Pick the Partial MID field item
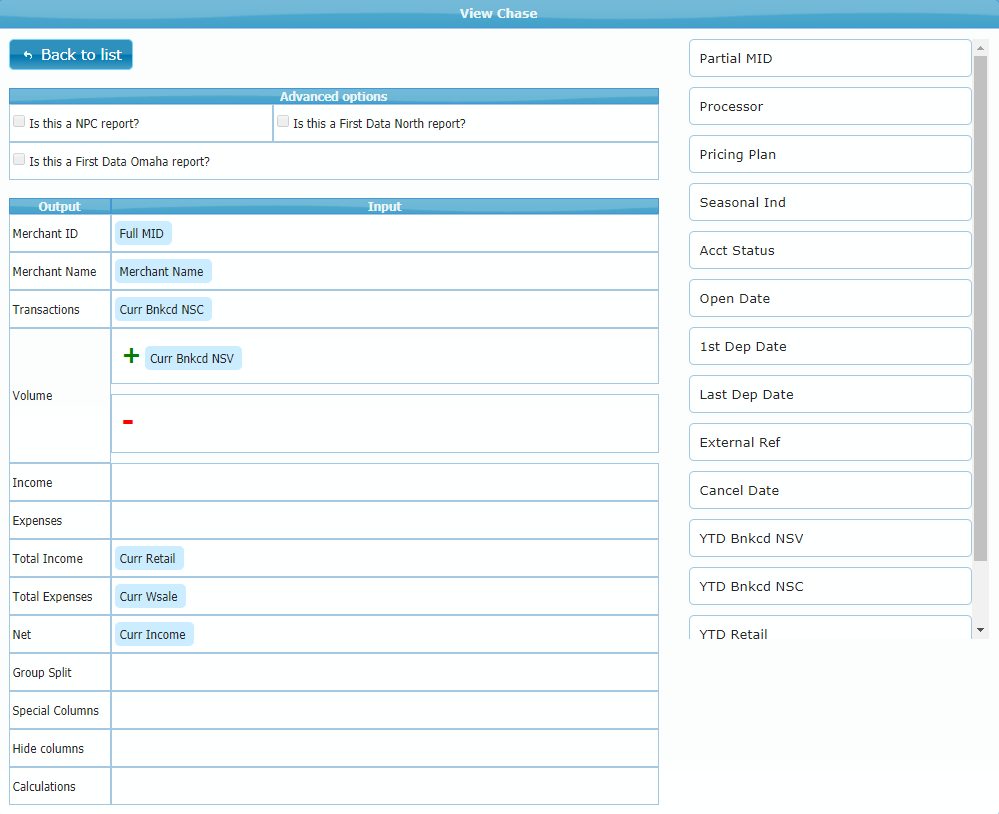 coord(830,58)
